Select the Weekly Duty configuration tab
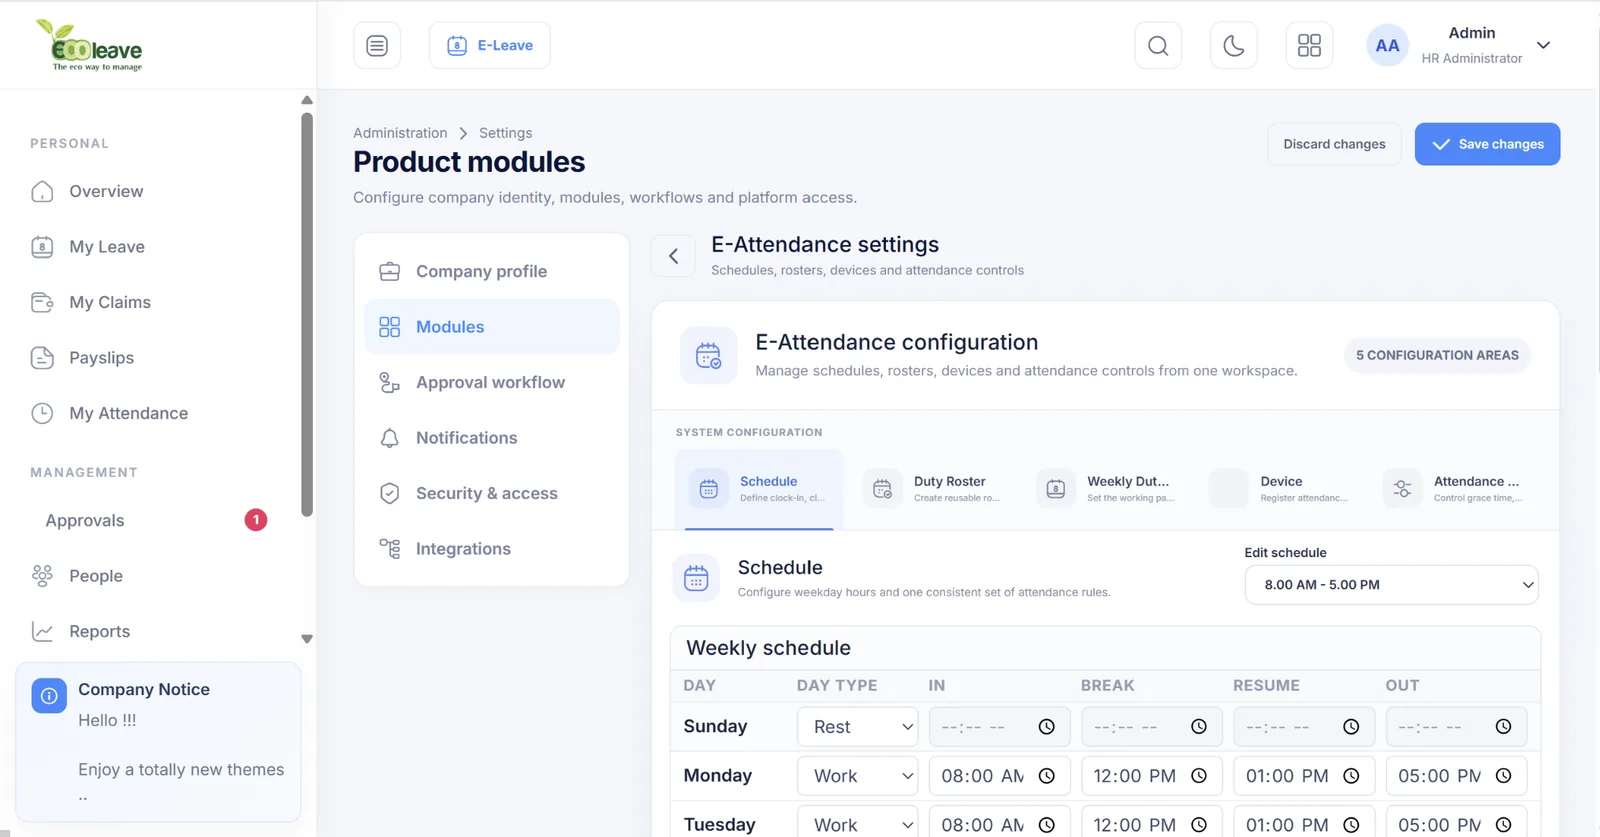 [1106, 489]
